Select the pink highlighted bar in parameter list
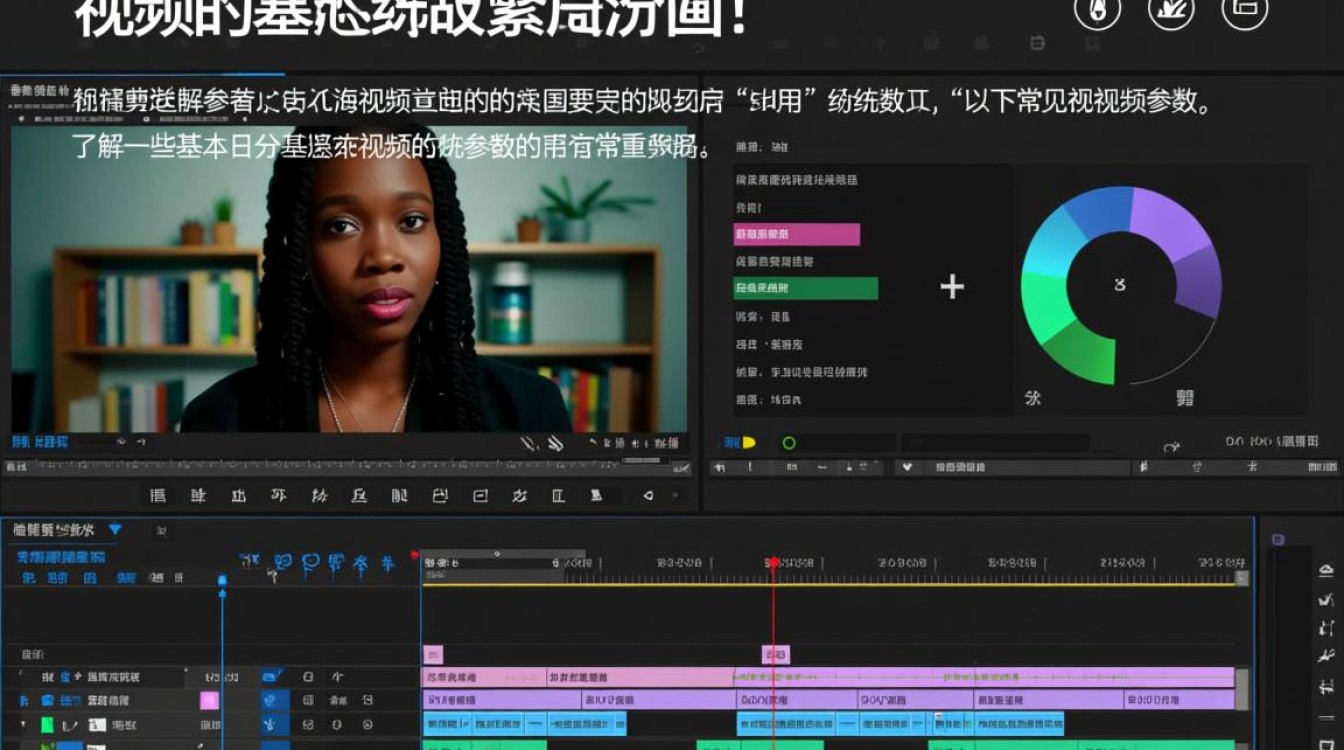 click(797, 234)
